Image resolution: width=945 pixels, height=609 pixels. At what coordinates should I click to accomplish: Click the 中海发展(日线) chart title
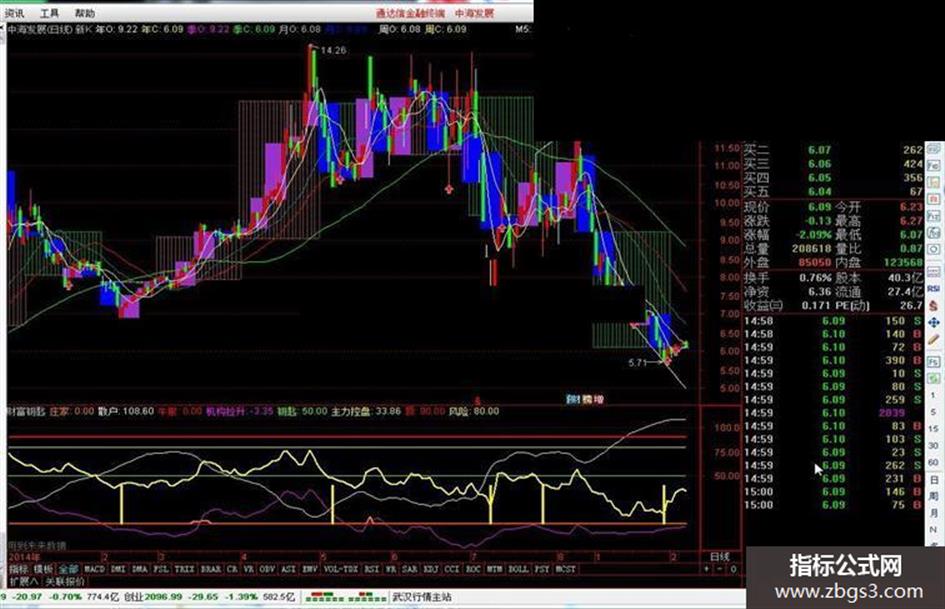(x=40, y=29)
